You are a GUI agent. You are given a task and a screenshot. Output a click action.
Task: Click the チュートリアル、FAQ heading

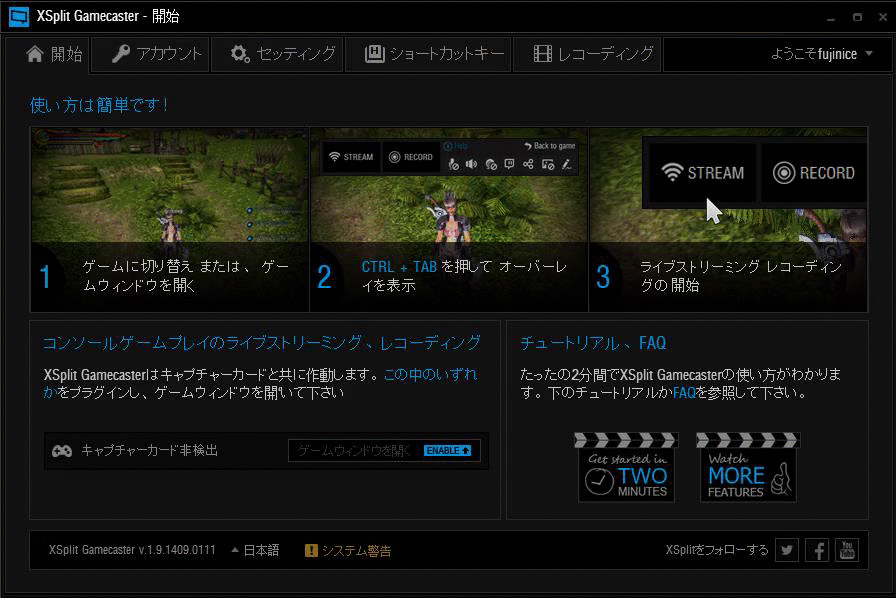pyautogui.click(x=593, y=342)
